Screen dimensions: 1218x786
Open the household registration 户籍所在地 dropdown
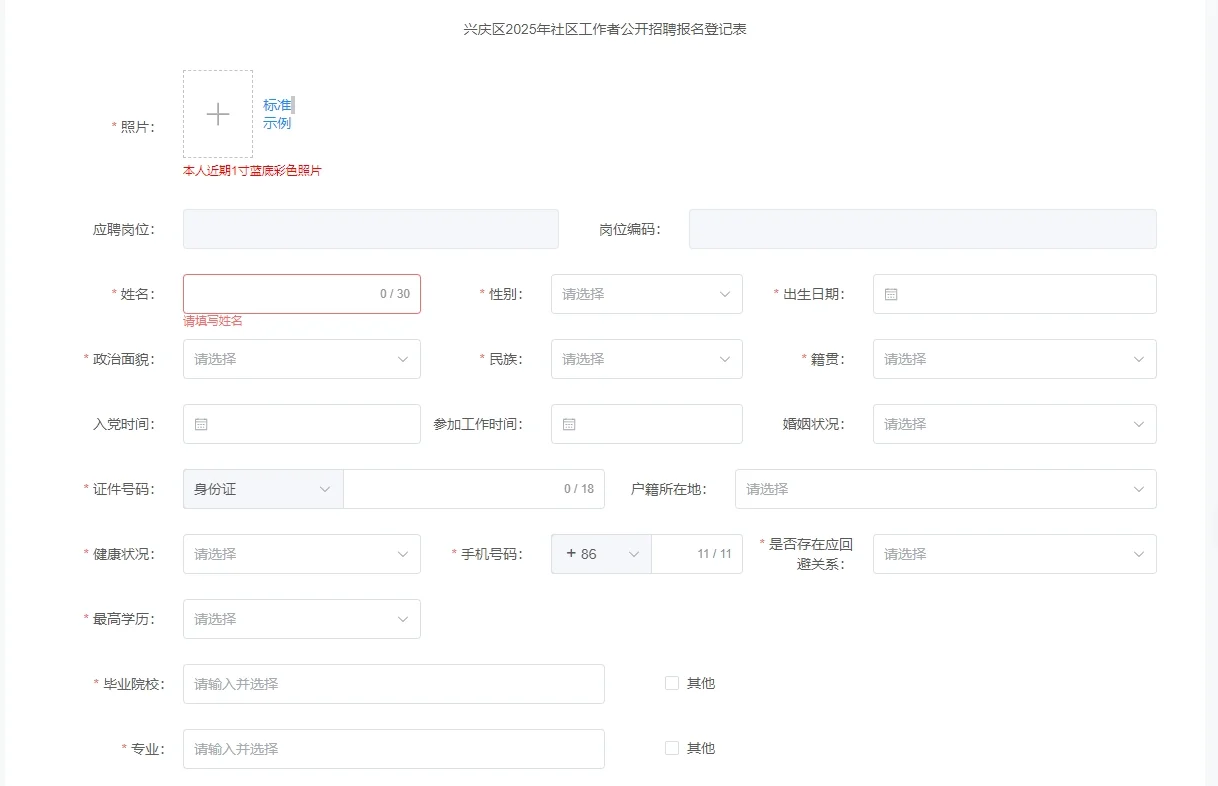tap(945, 489)
